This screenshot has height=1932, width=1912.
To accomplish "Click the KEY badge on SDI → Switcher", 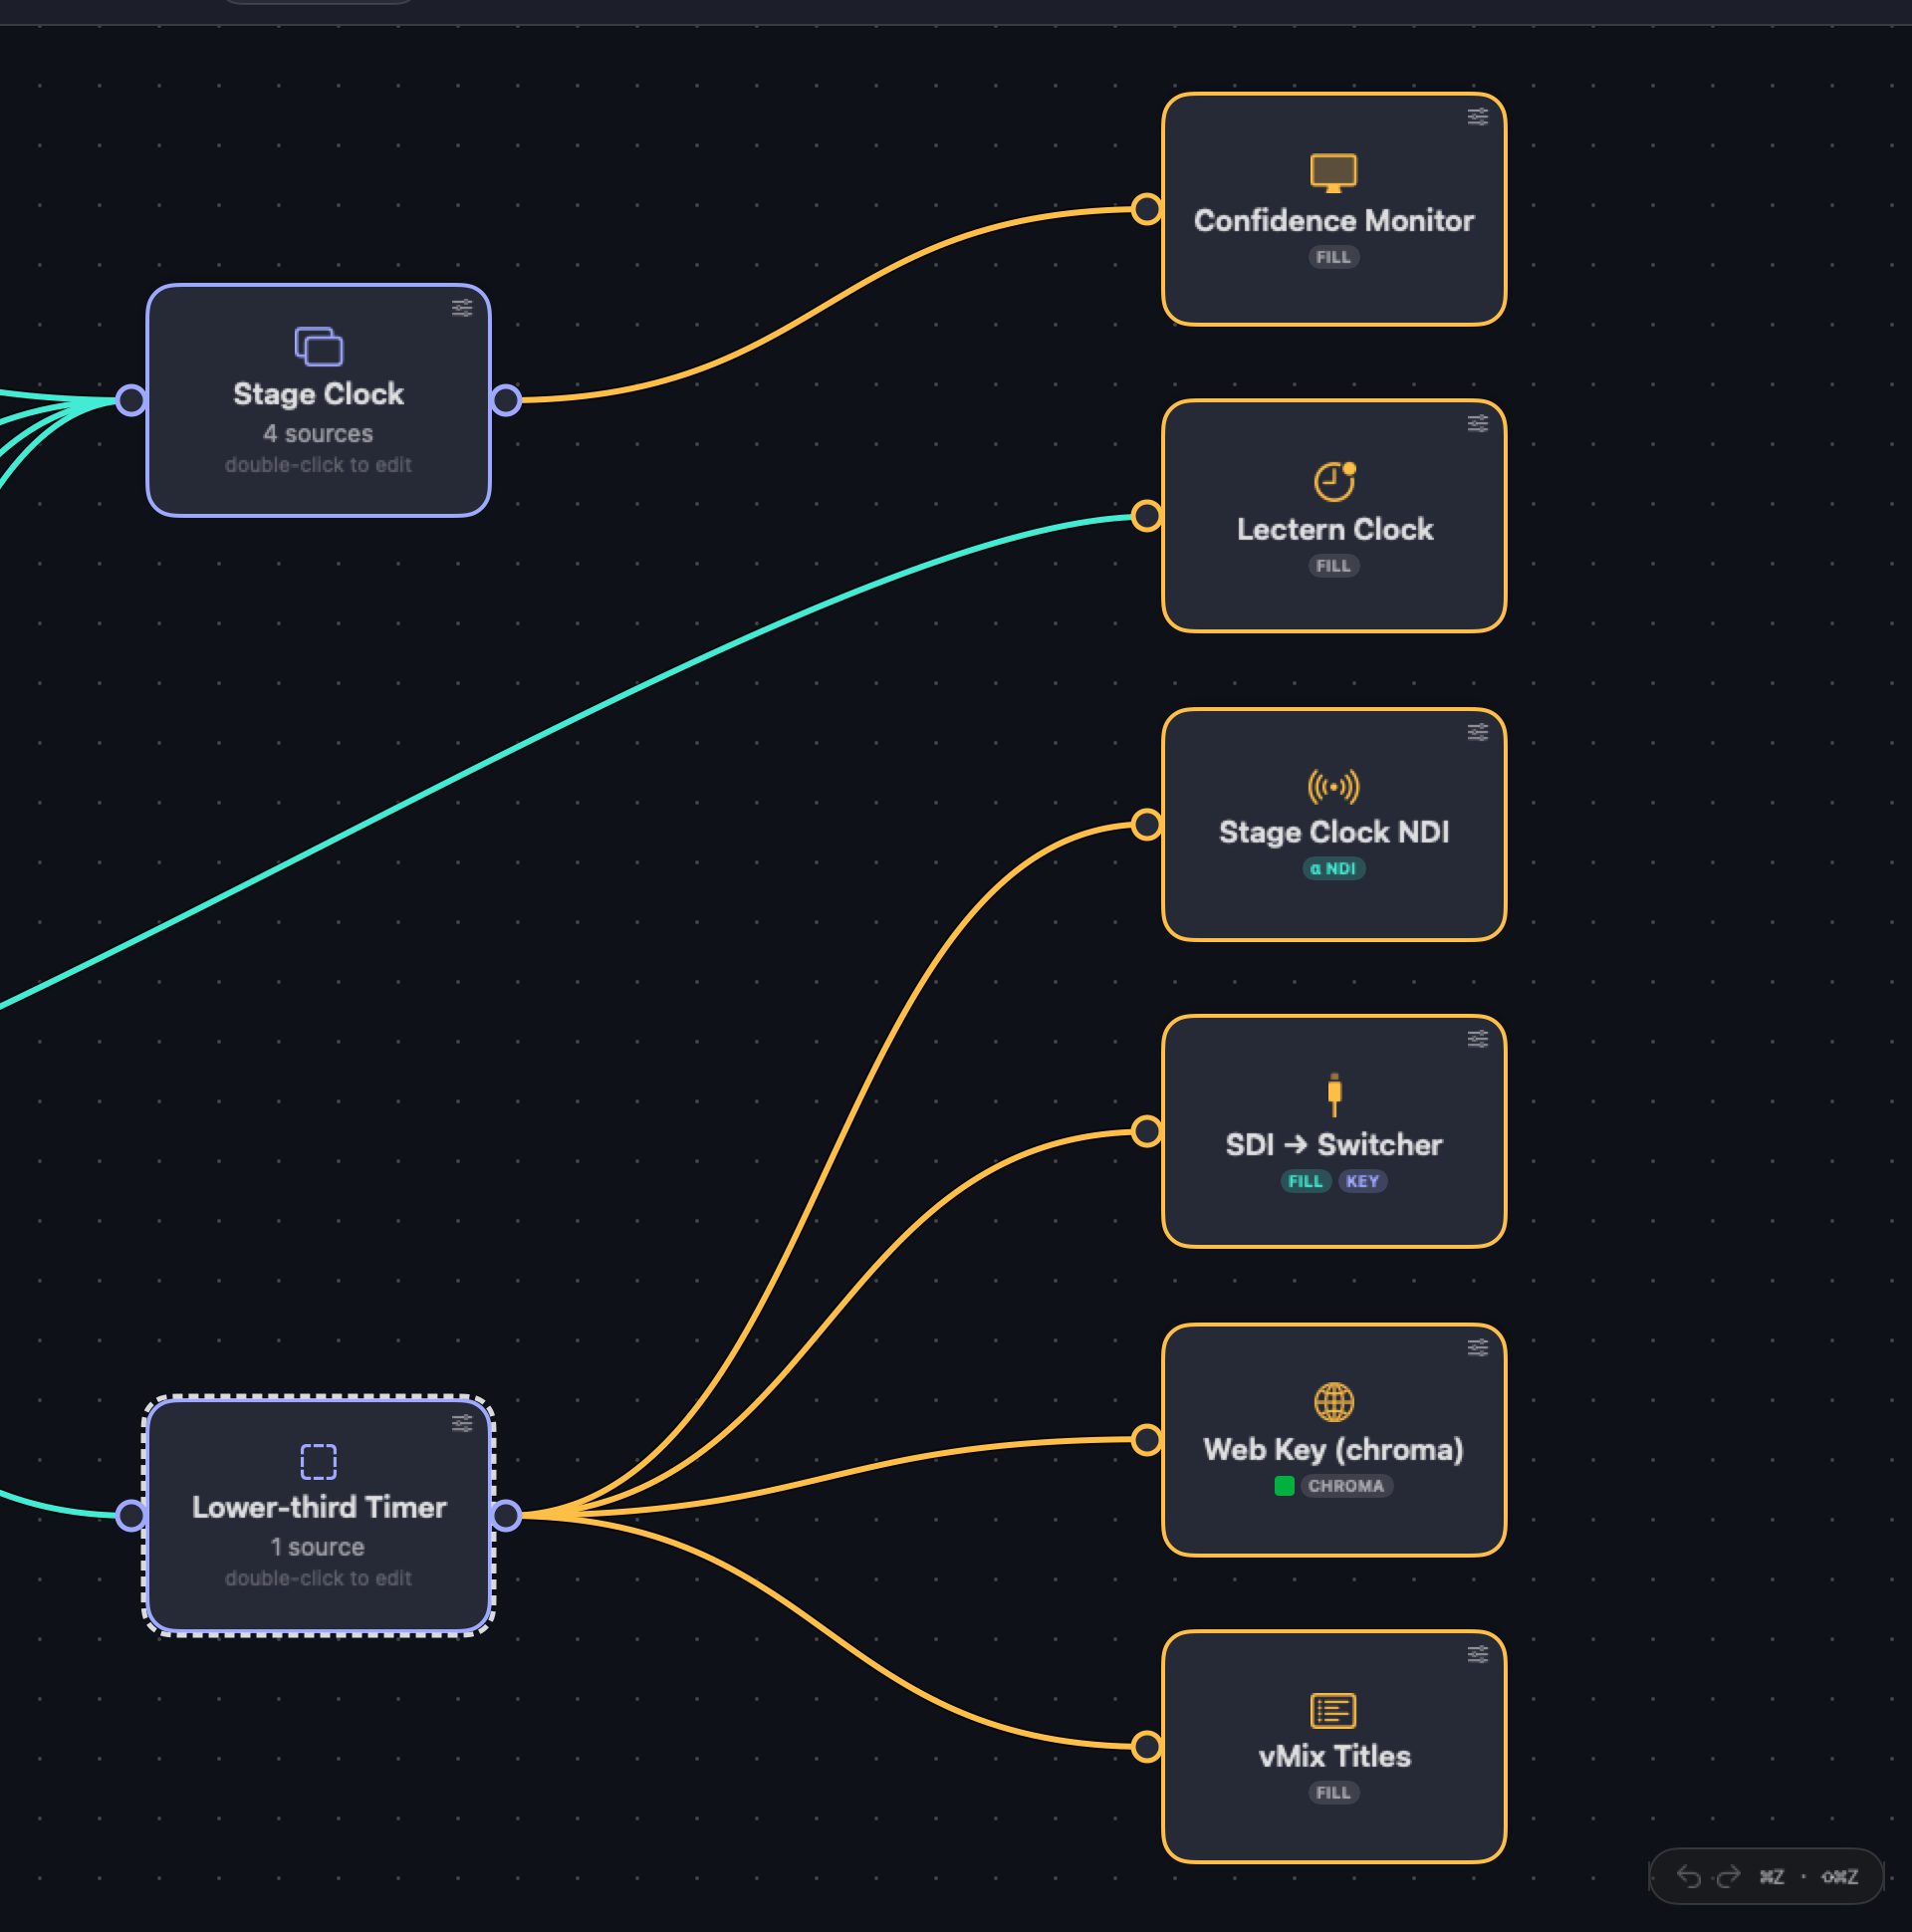I will click(1362, 1181).
